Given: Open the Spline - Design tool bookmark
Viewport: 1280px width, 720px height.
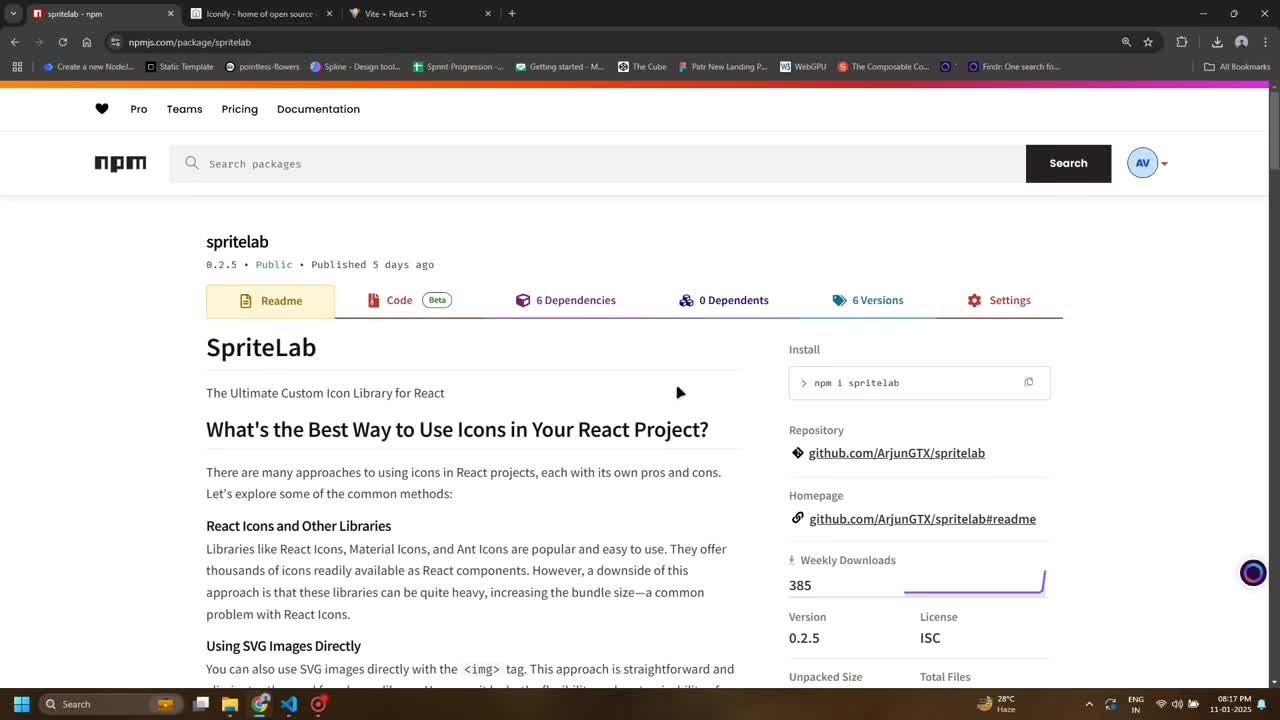Looking at the screenshot, I should [x=355, y=67].
